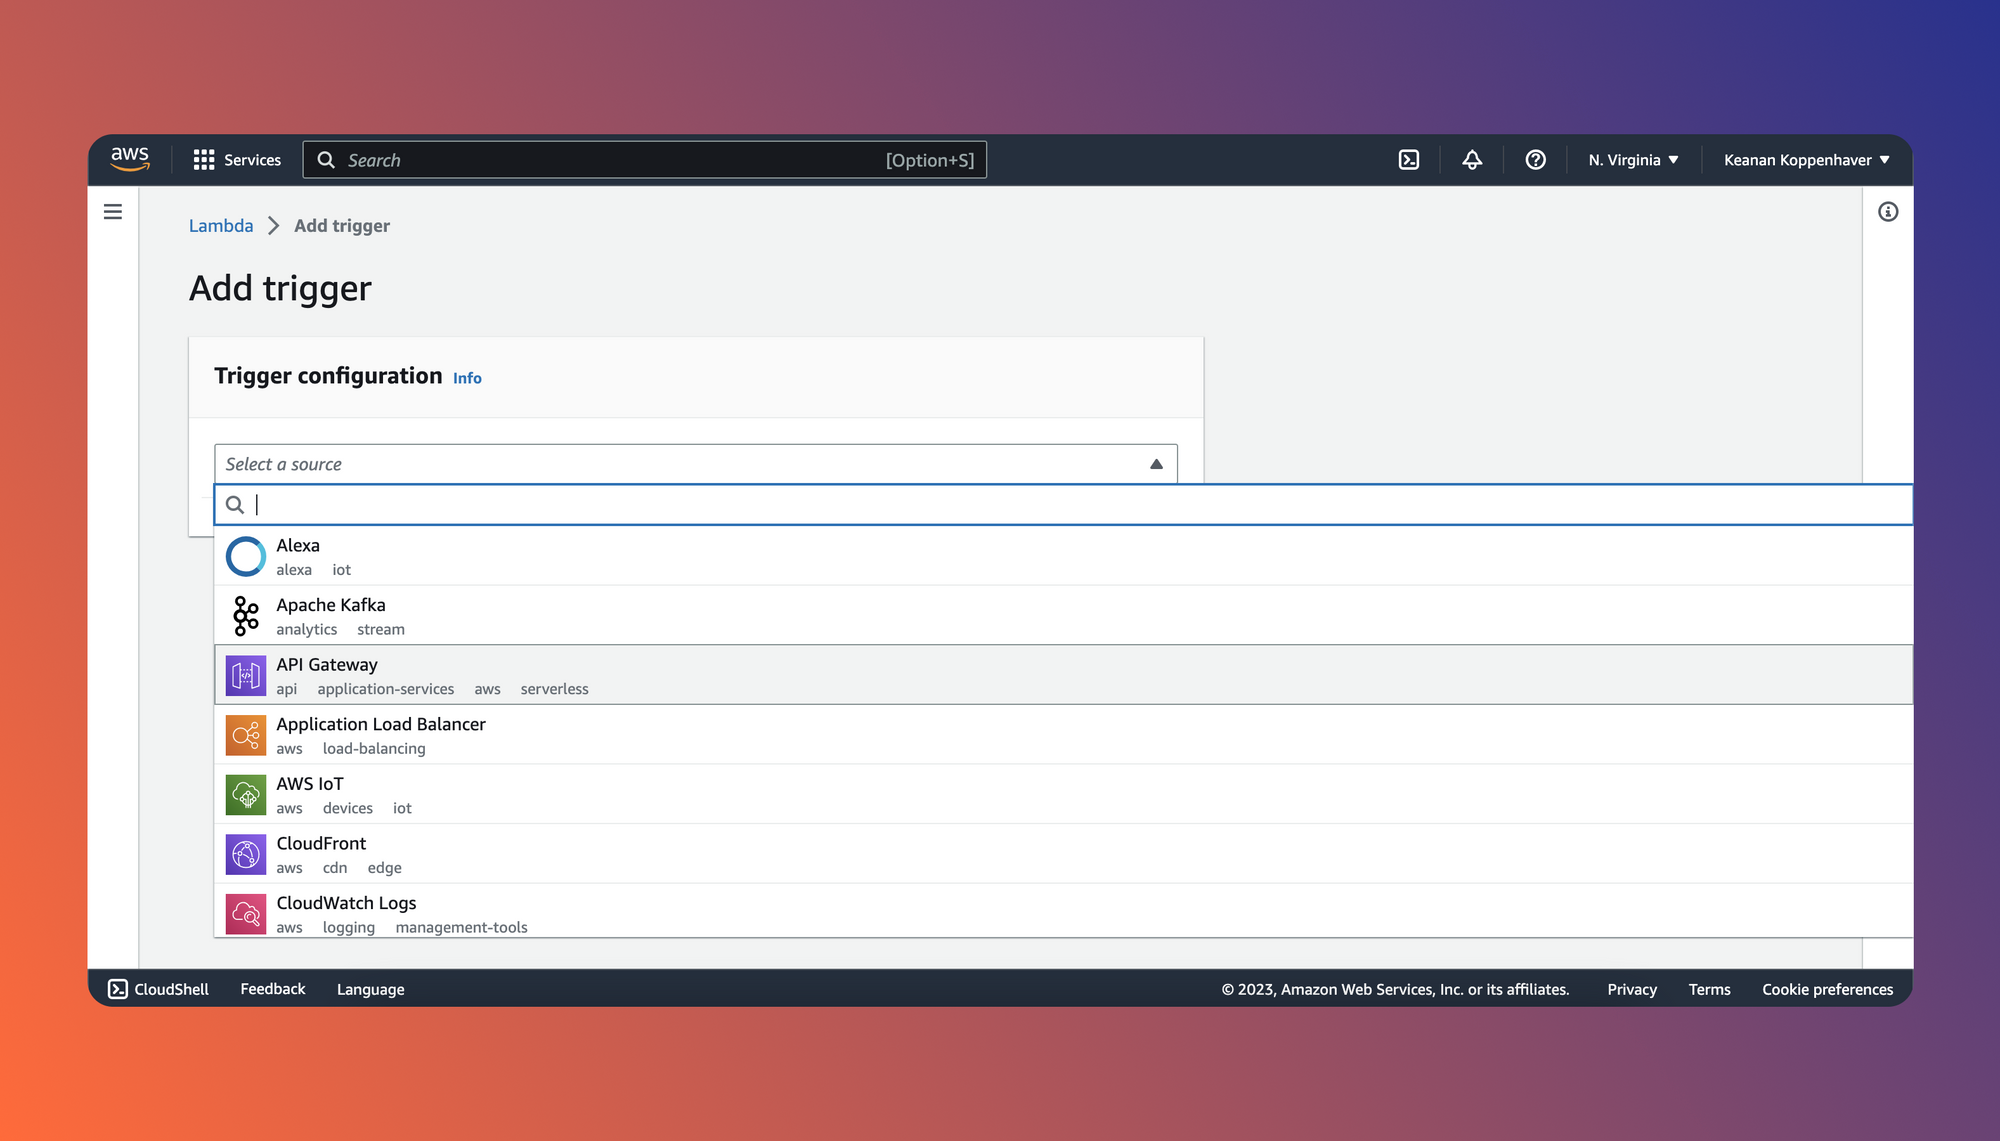Click the notifications bell icon
2000x1141 pixels.
point(1471,159)
